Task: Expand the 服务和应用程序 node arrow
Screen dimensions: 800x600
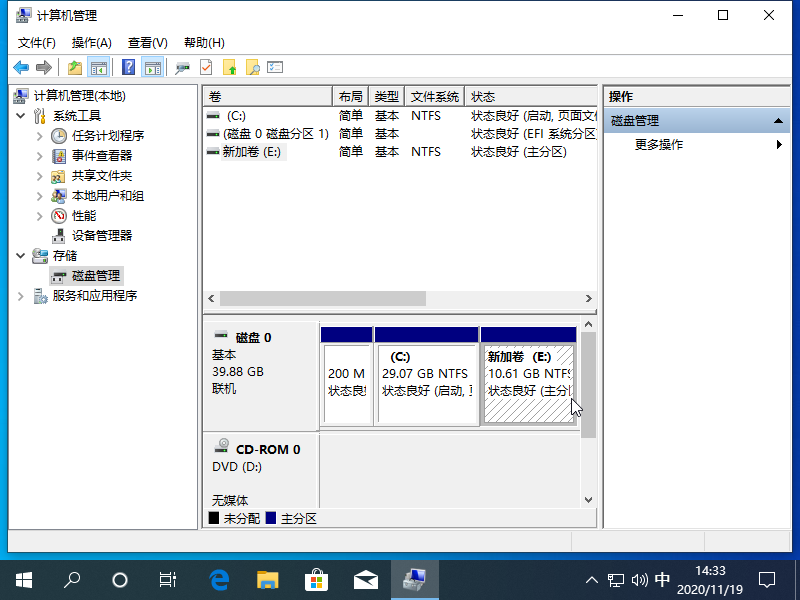Action: coord(20,296)
